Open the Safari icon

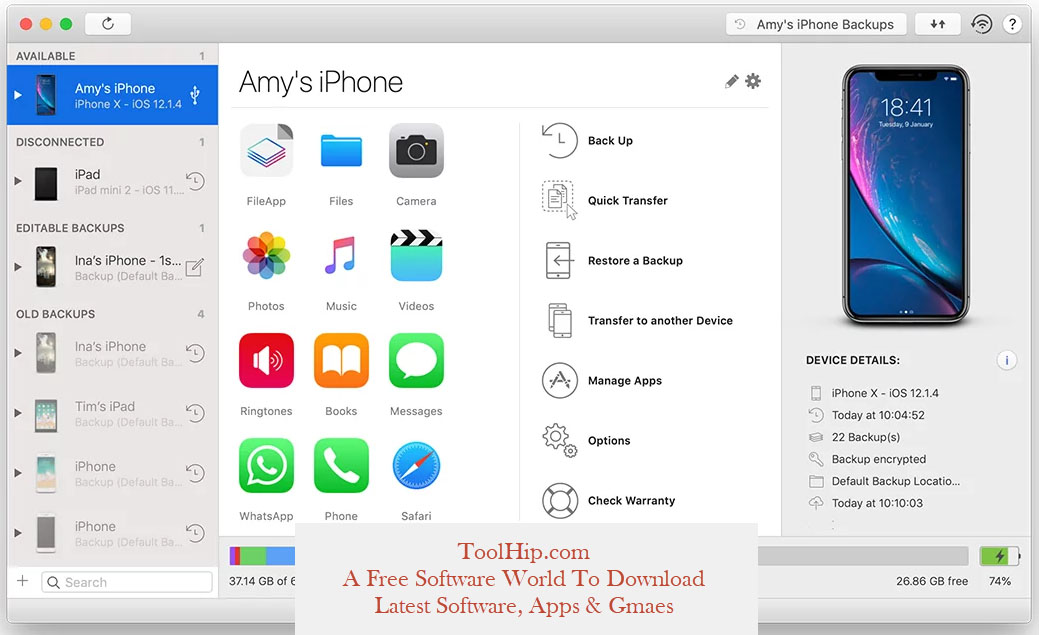coord(416,465)
